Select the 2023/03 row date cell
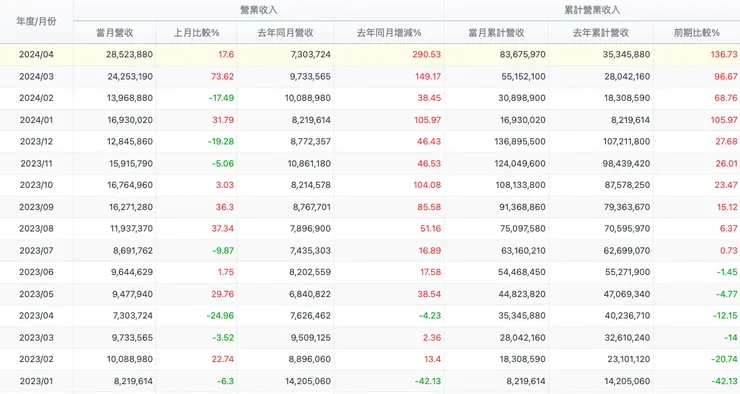Viewport: 740px width, 394px height. pyautogui.click(x=36, y=338)
